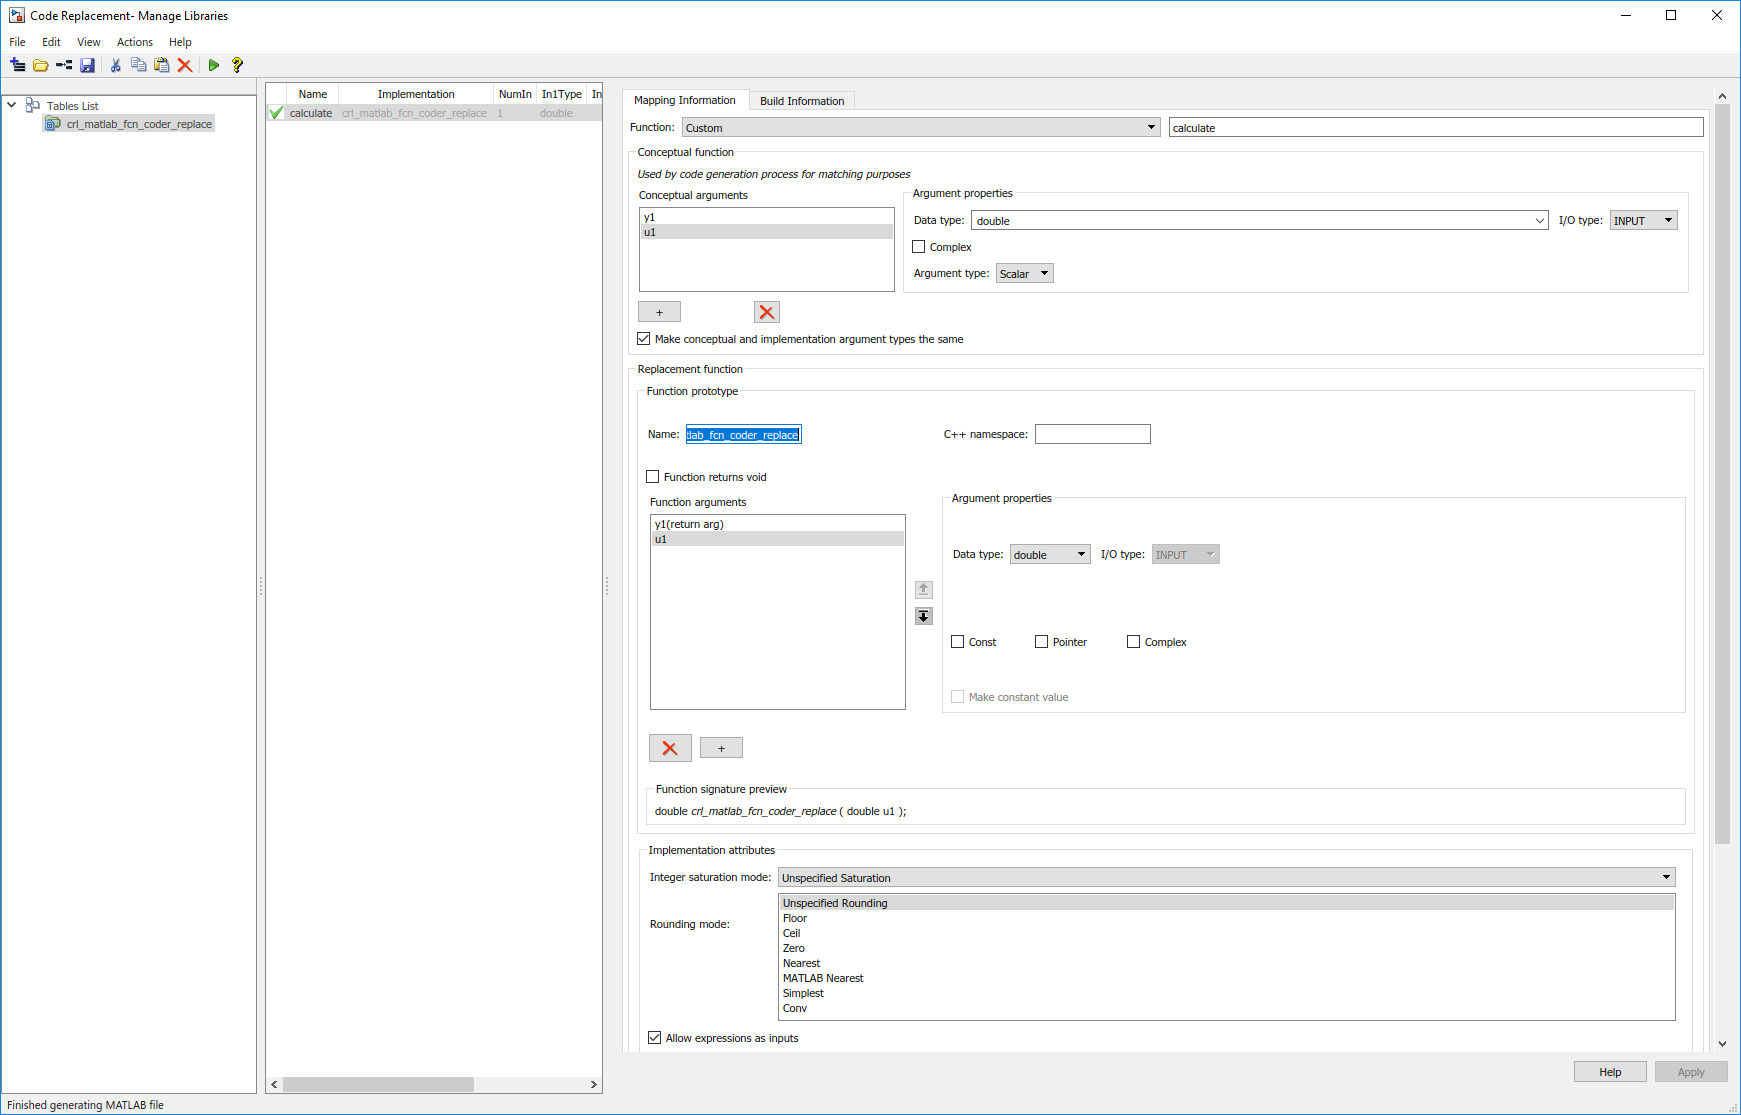The height and width of the screenshot is (1115, 1741).
Task: Open a table with the folder icon
Action: (40, 65)
